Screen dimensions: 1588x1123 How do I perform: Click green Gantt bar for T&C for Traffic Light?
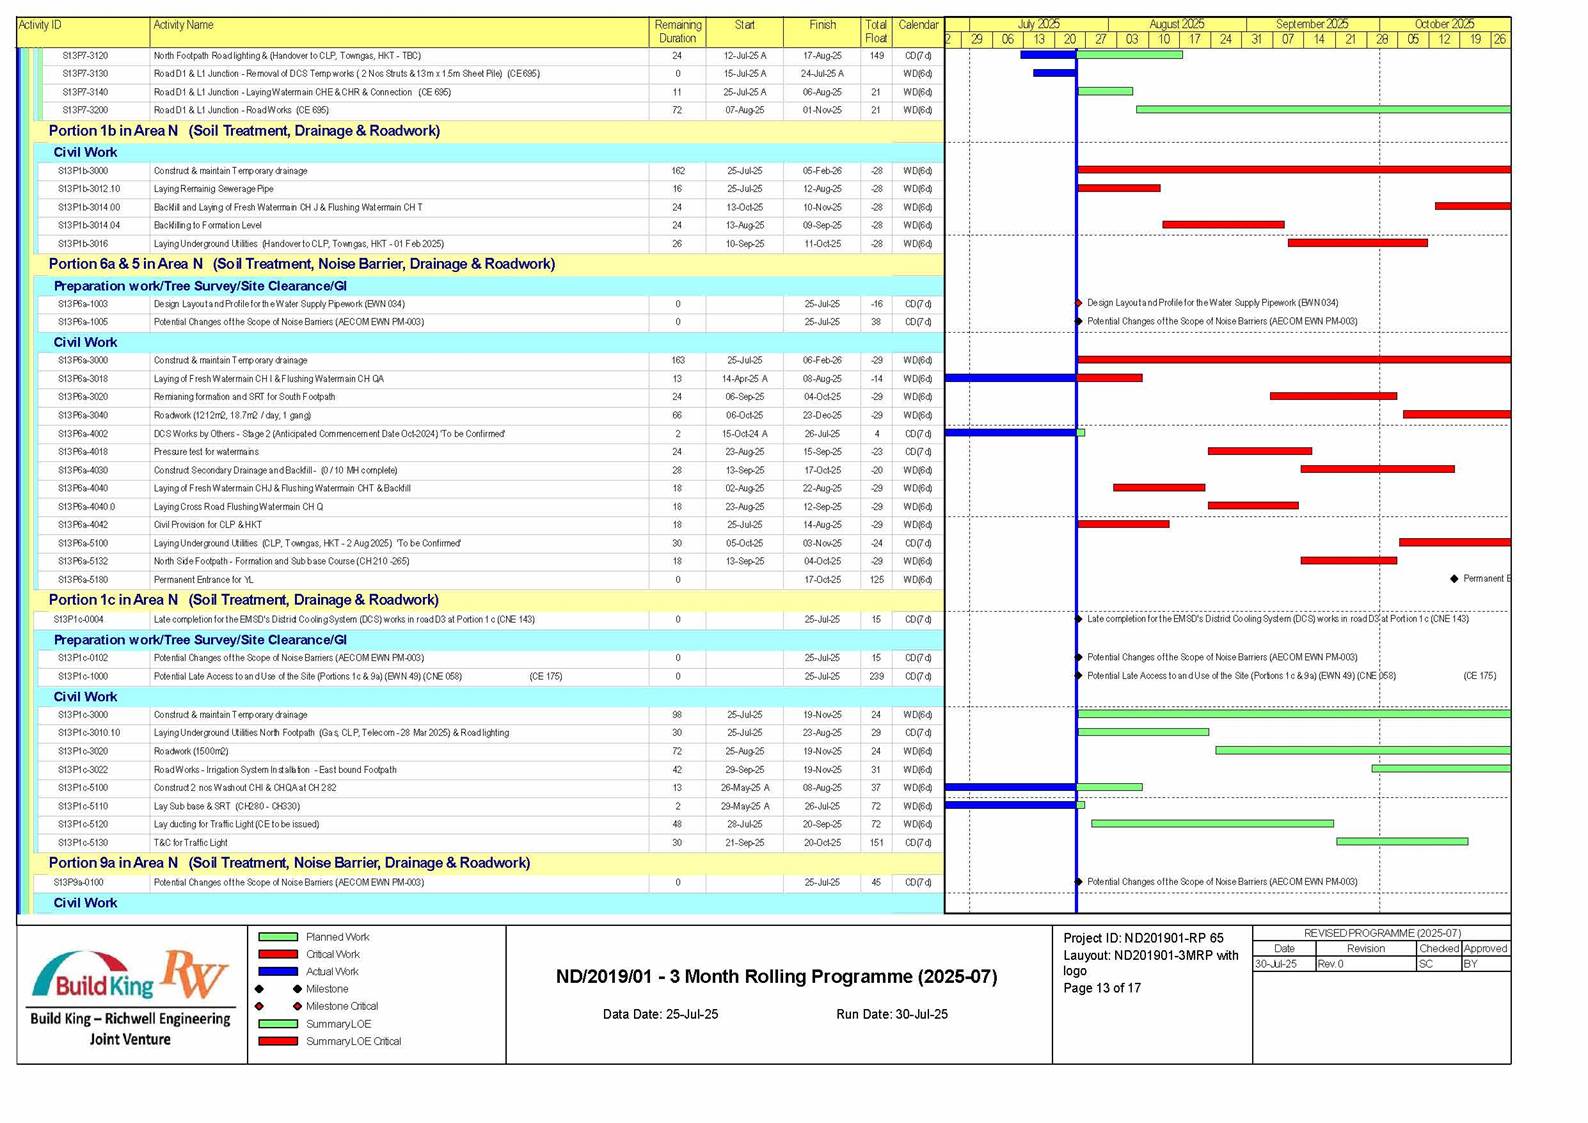pos(1402,842)
